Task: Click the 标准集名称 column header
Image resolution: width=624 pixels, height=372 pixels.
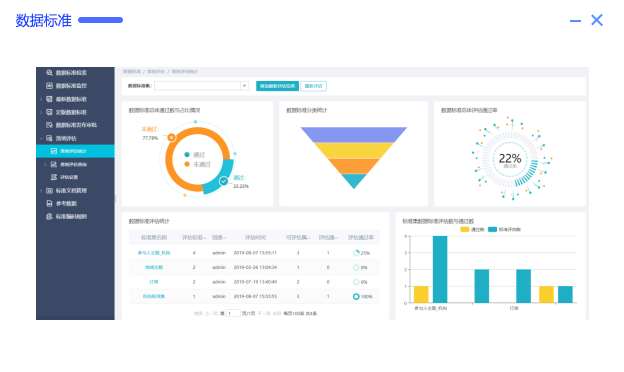Action: (x=154, y=238)
